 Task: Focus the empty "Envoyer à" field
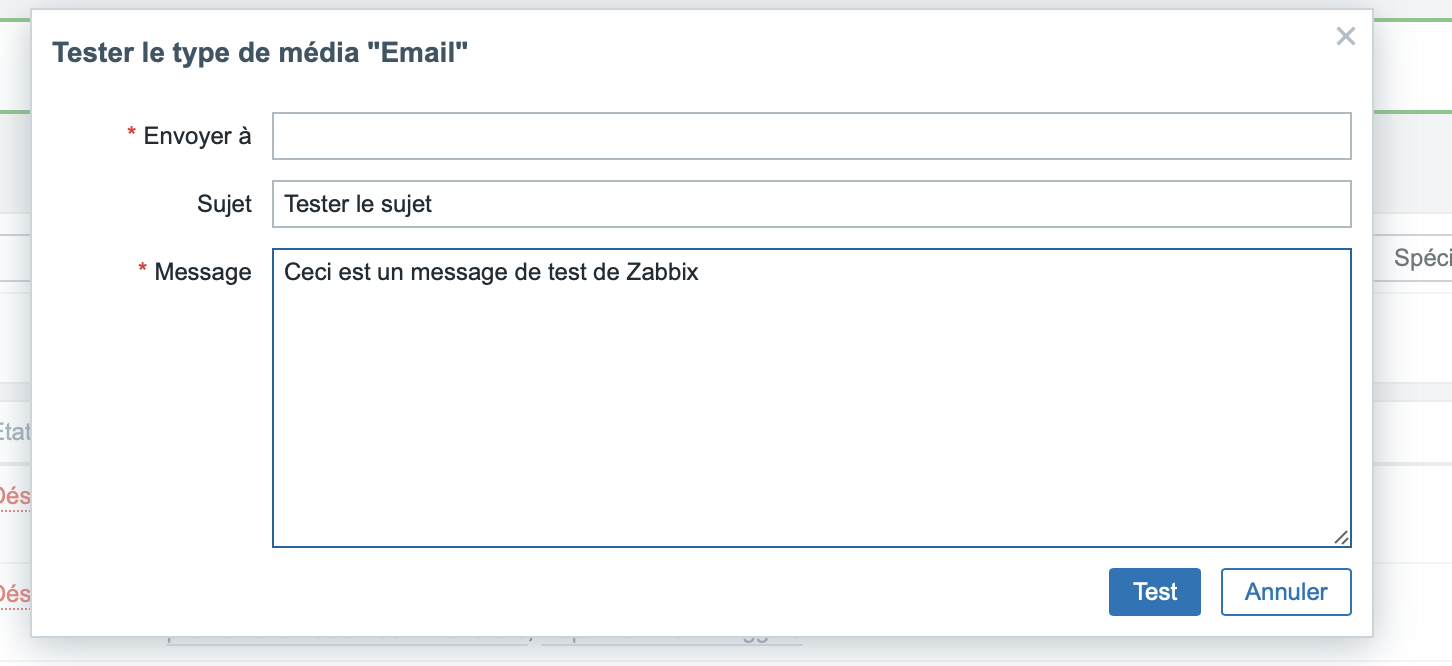click(x=811, y=136)
